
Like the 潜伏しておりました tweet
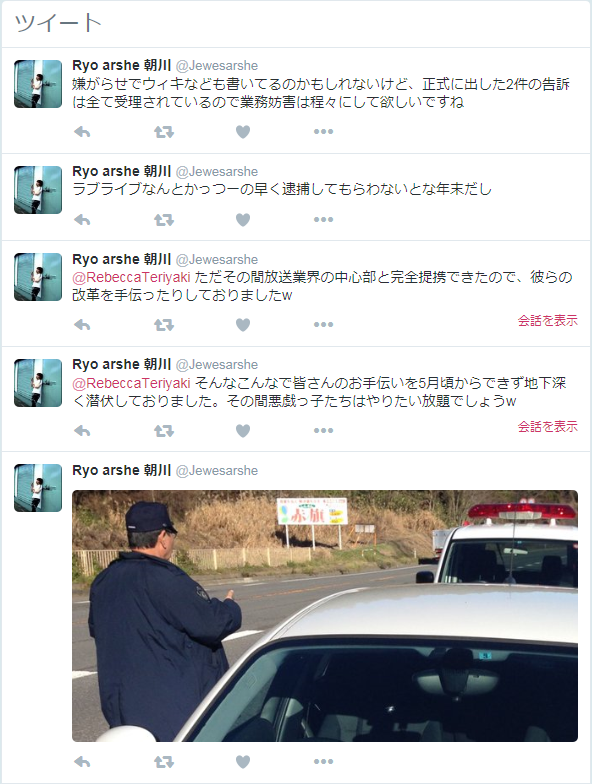click(x=243, y=431)
